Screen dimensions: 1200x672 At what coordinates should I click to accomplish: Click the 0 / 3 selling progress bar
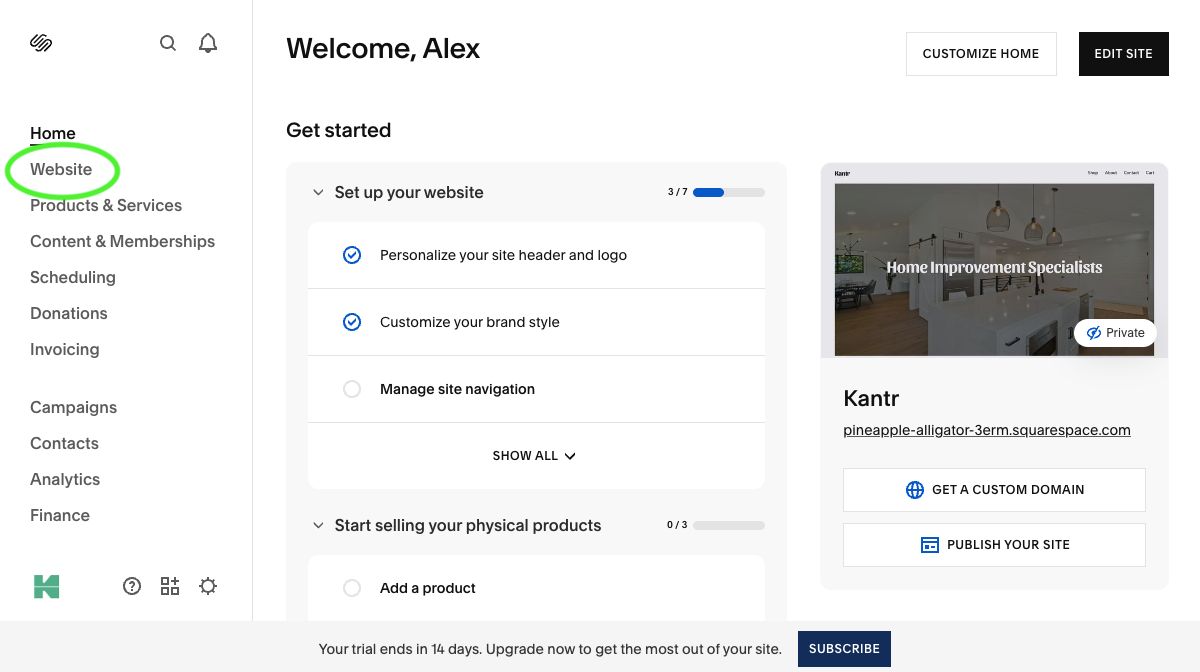(729, 525)
